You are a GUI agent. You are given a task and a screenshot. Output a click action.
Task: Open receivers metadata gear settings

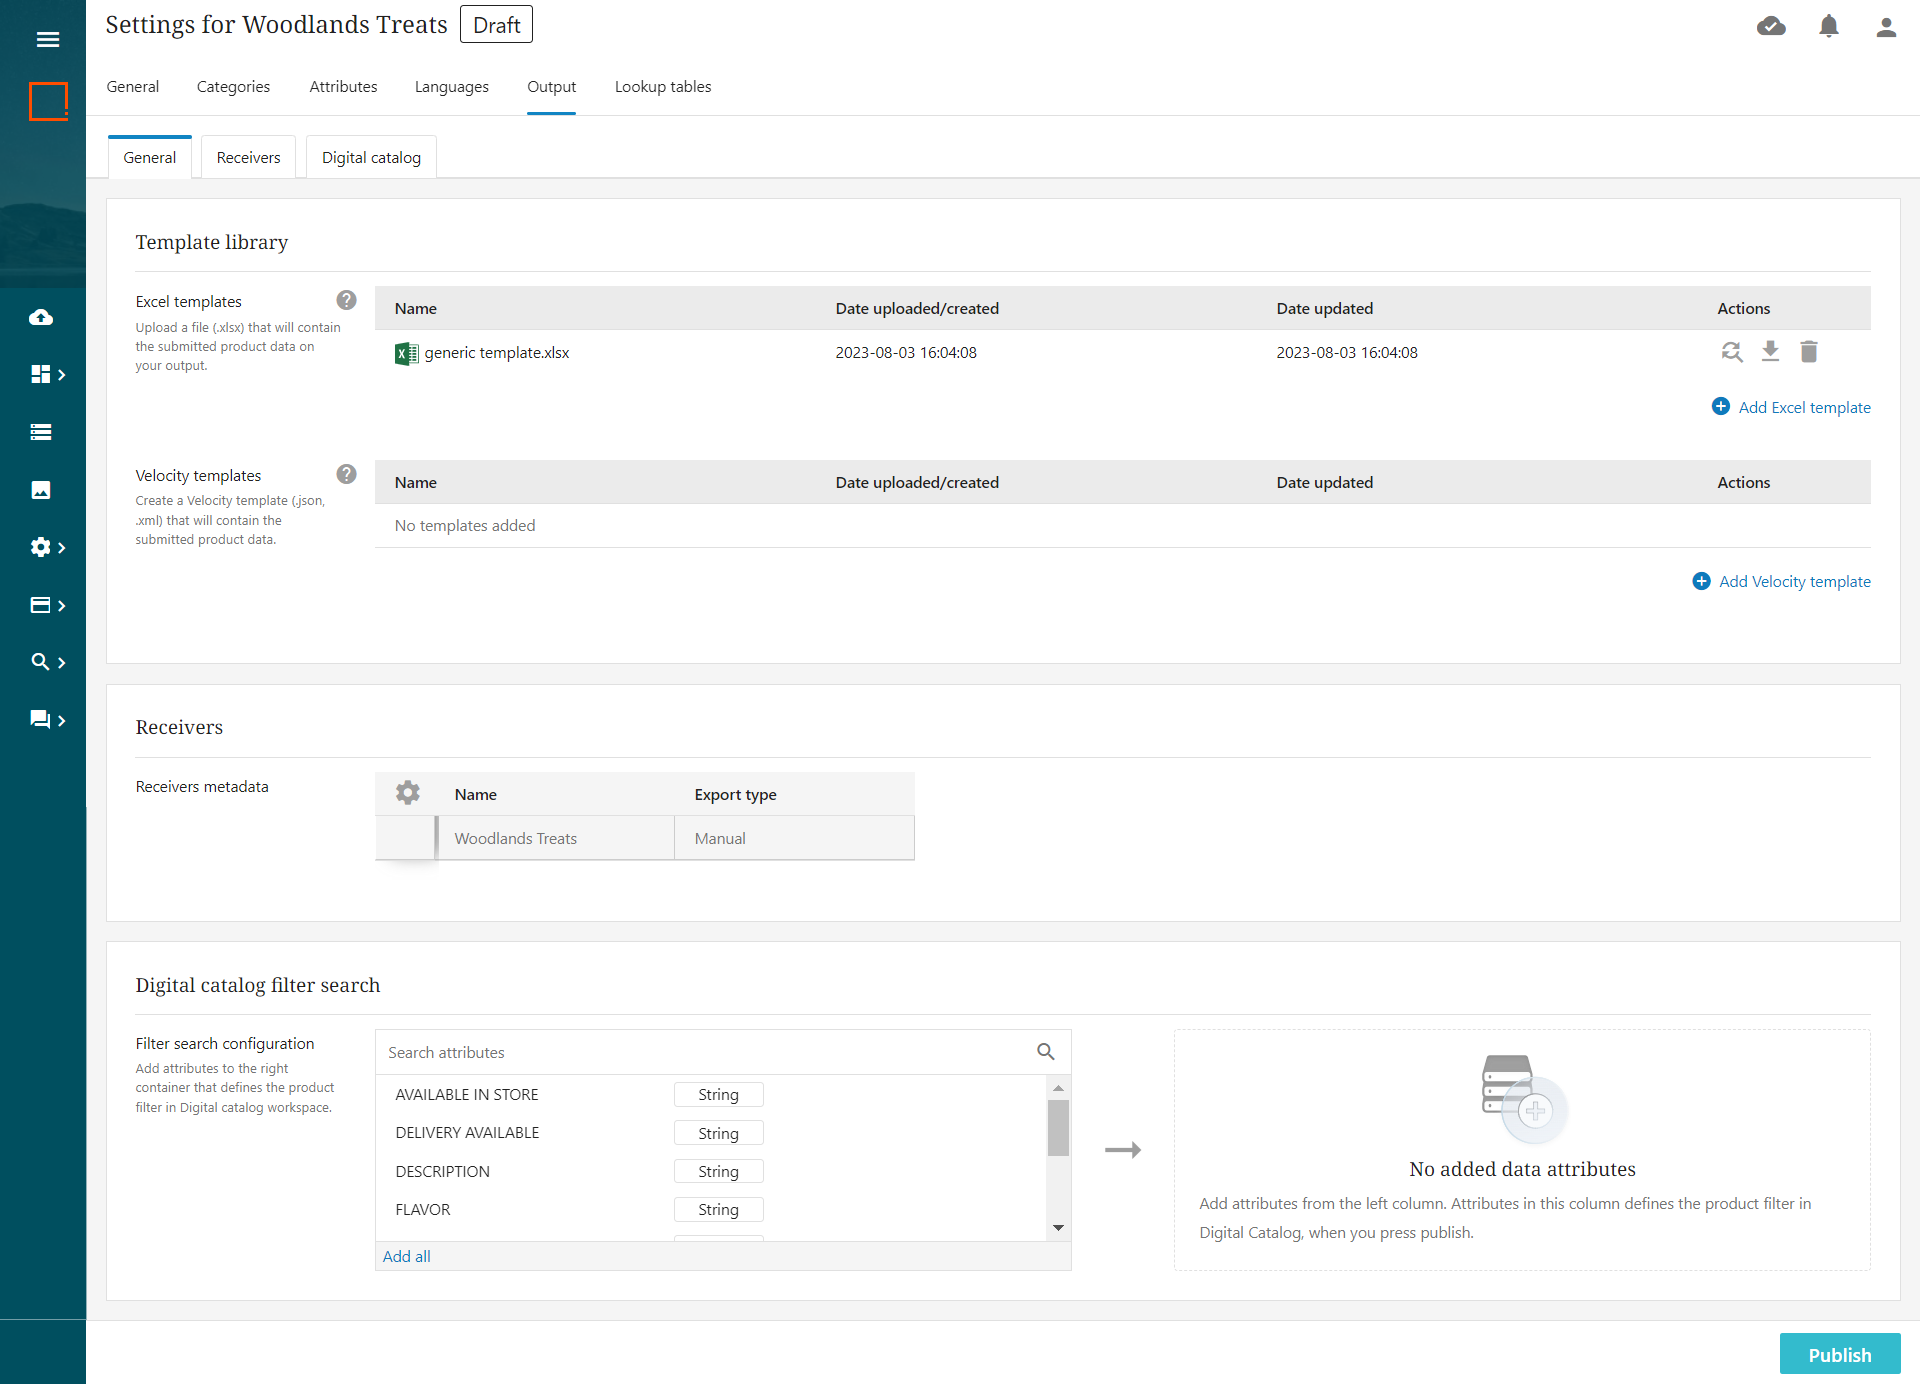point(407,793)
